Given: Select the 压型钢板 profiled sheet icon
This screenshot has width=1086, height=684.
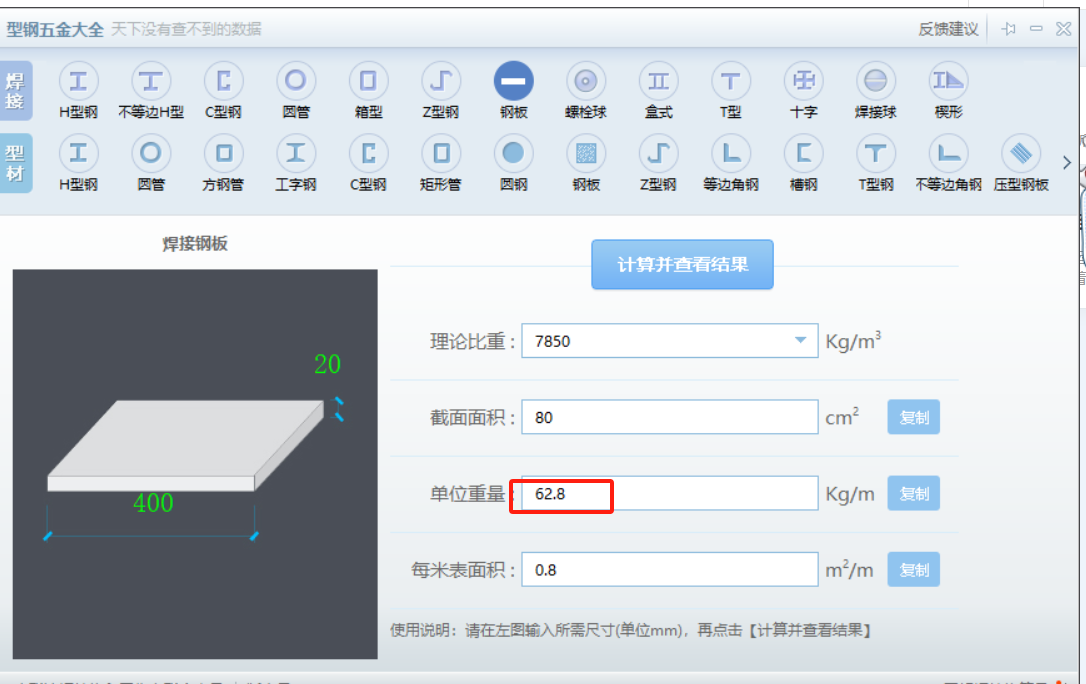Looking at the screenshot, I should tap(1021, 154).
